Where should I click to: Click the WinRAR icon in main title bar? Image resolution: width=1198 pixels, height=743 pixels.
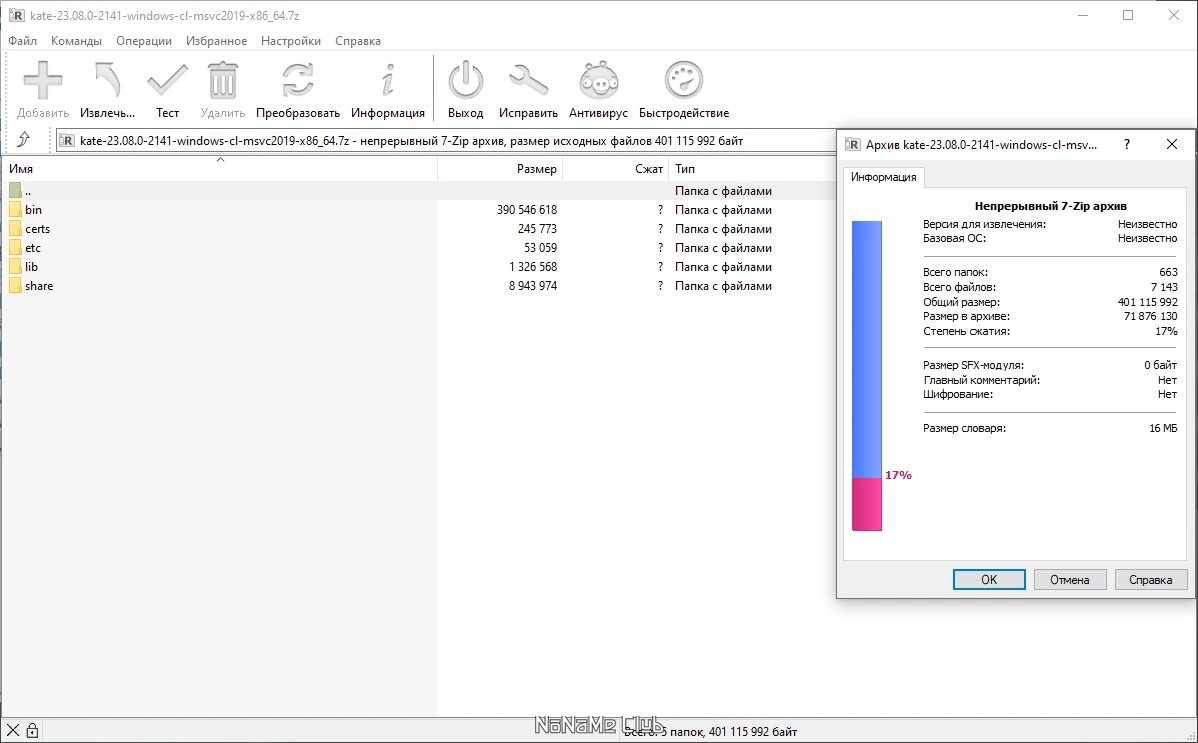[x=16, y=15]
